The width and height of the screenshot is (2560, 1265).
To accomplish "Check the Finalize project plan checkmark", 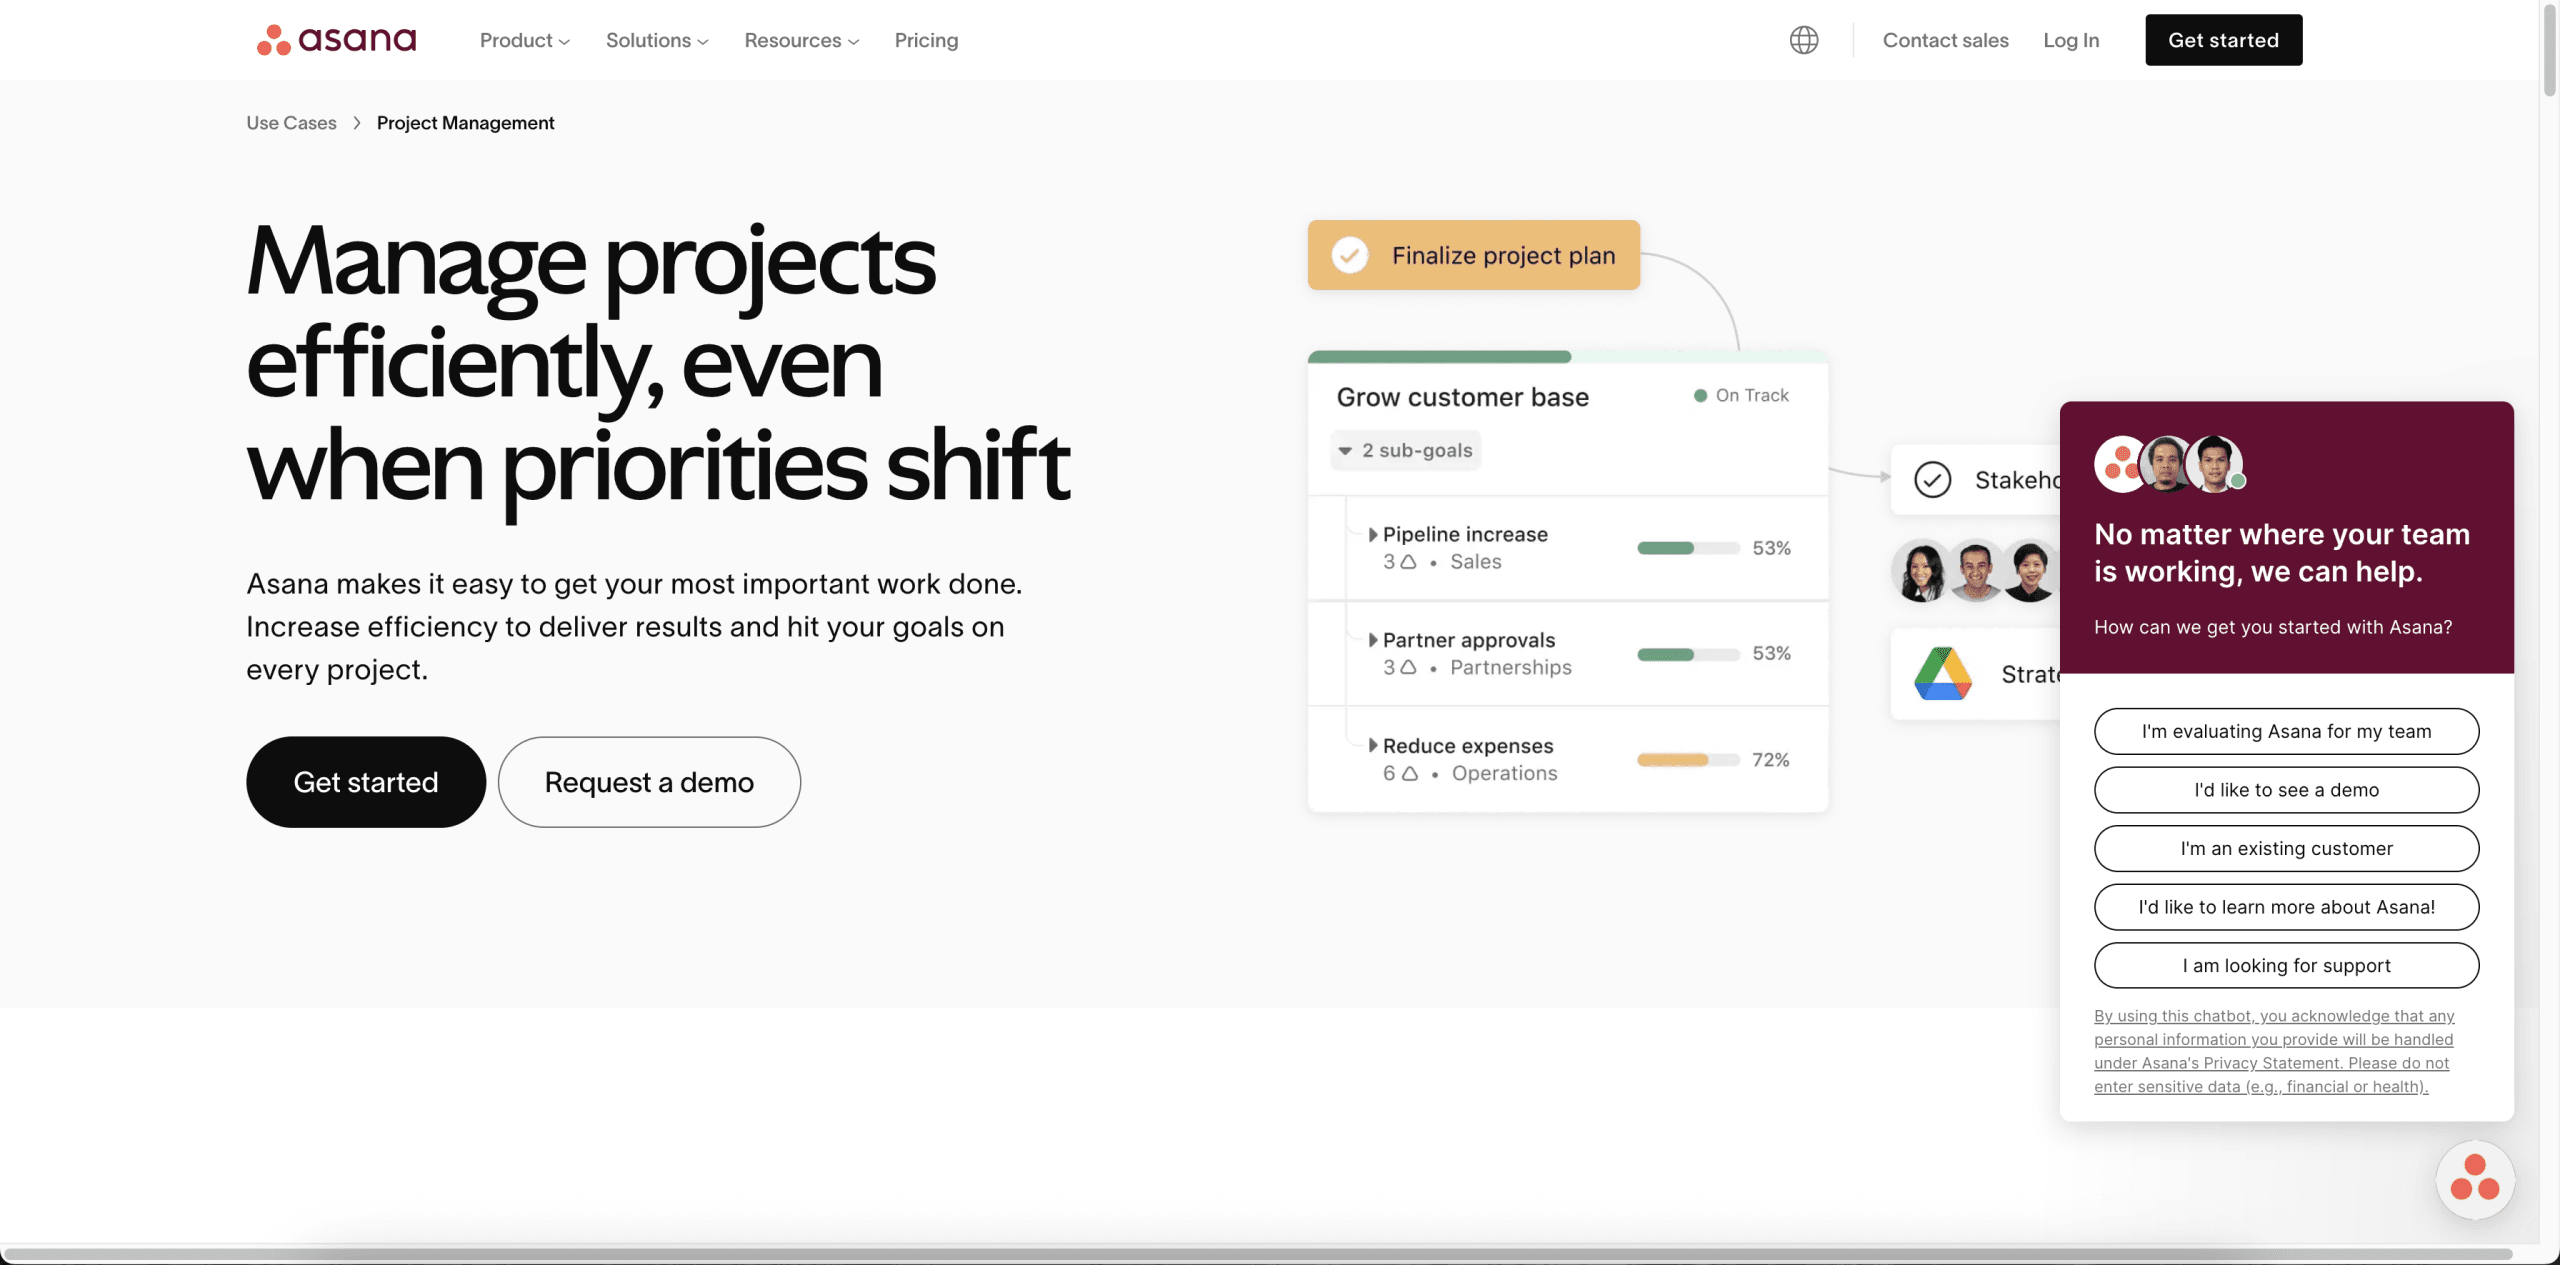I will point(1350,255).
